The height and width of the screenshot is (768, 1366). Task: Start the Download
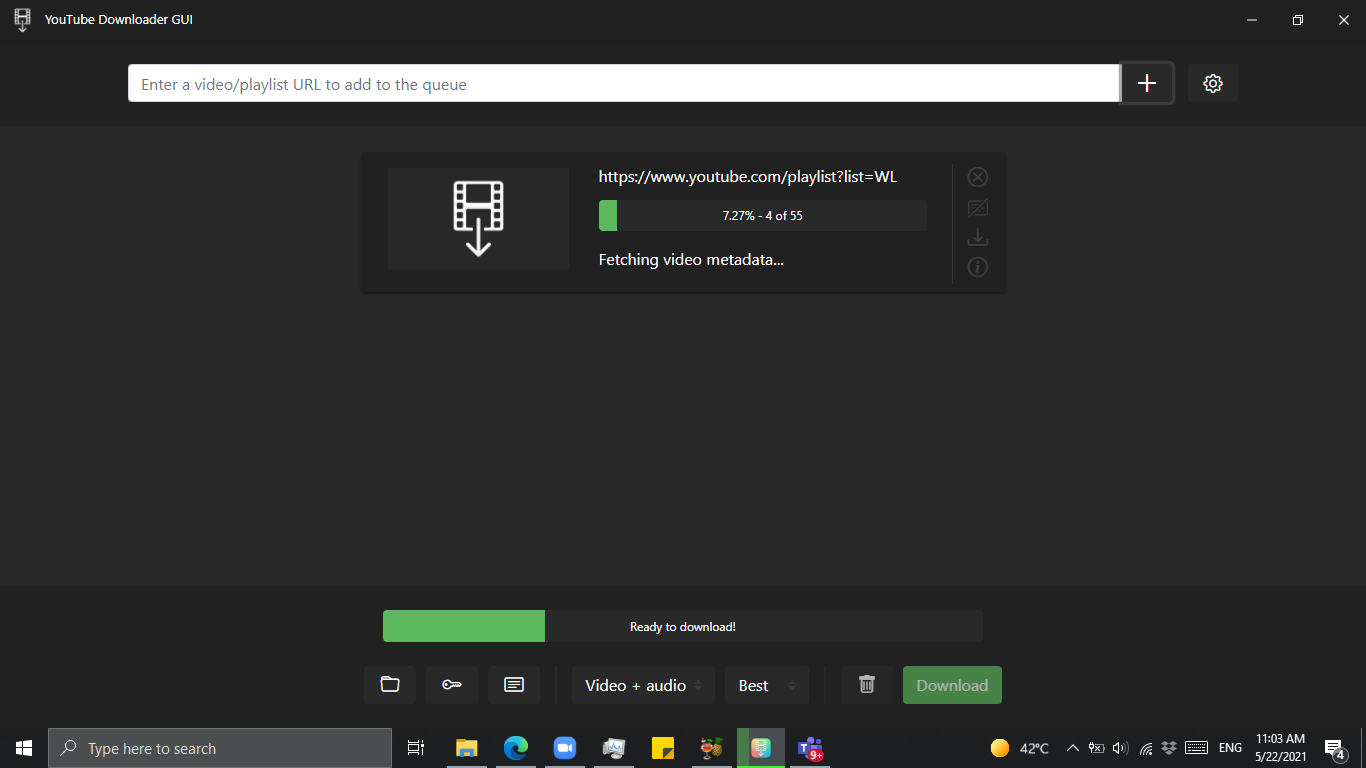951,685
